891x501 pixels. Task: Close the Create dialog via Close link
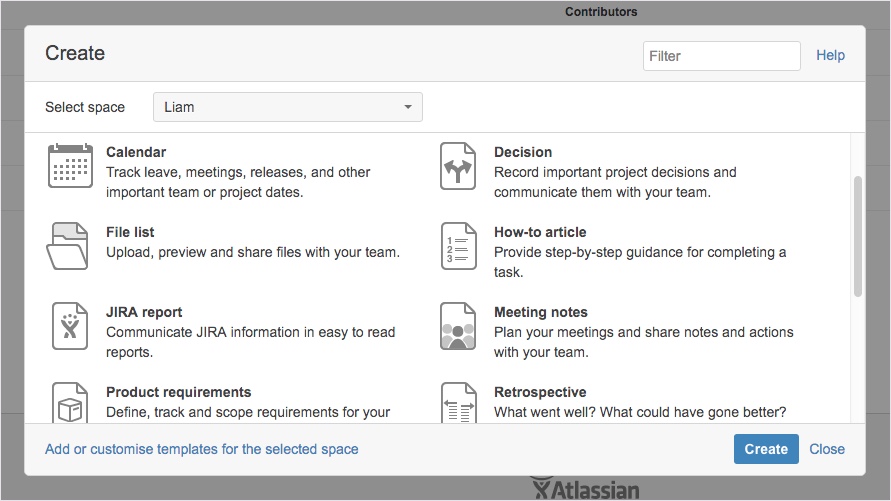[827, 449]
